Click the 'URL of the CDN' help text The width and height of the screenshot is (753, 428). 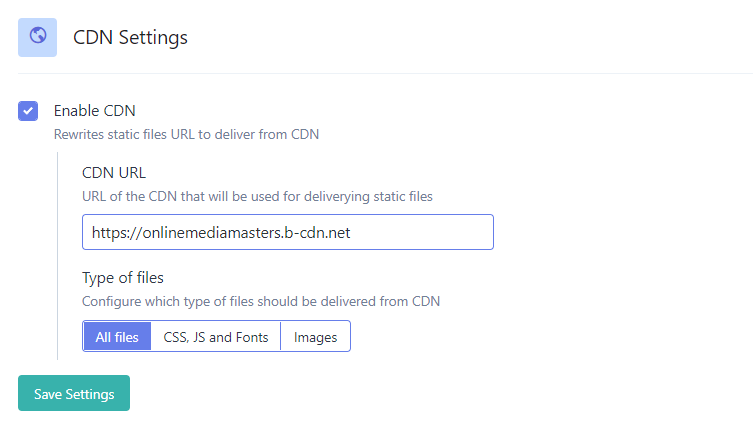tap(257, 196)
